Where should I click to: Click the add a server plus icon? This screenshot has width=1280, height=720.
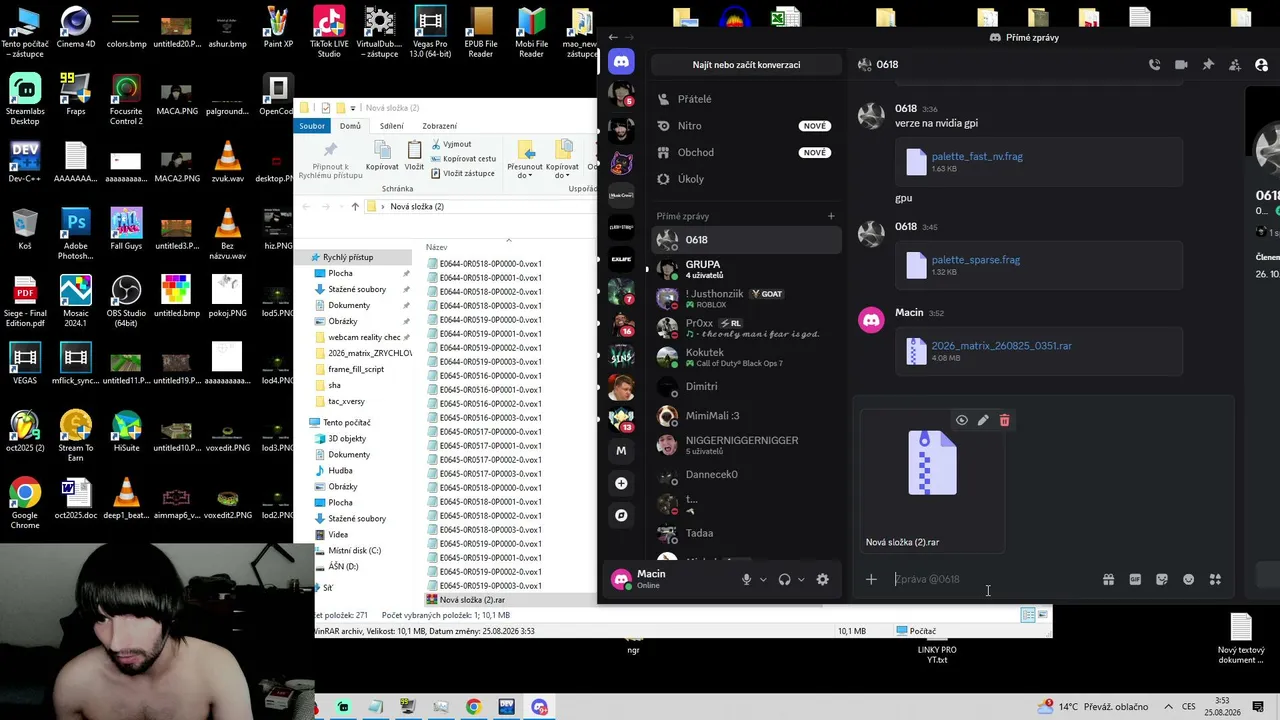tap(621, 483)
